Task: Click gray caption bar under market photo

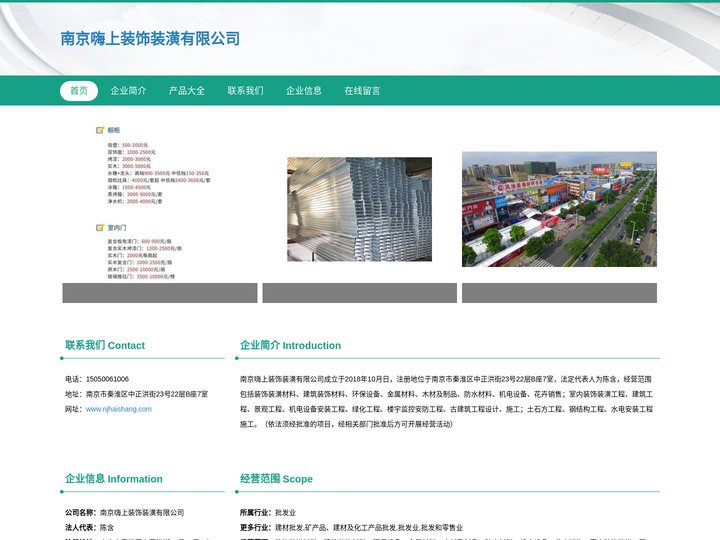Action: (x=559, y=293)
